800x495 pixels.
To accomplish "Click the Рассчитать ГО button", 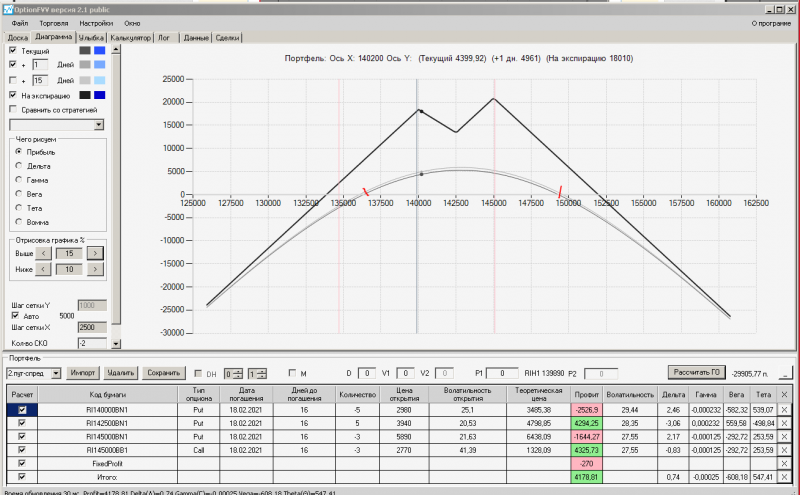I will [x=696, y=373].
